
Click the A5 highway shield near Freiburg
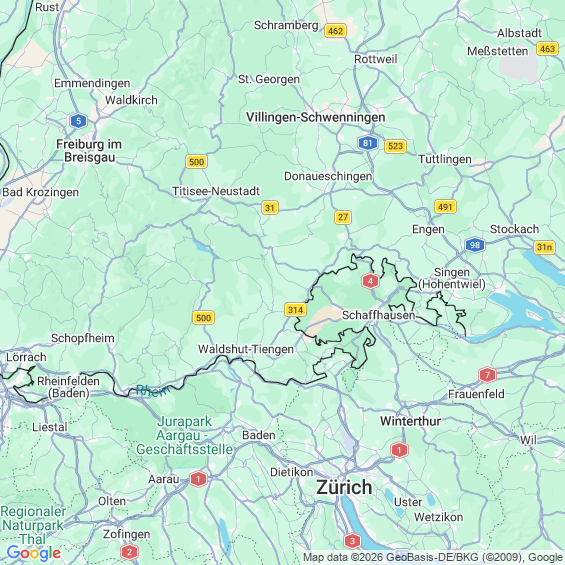pyautogui.click(x=79, y=121)
